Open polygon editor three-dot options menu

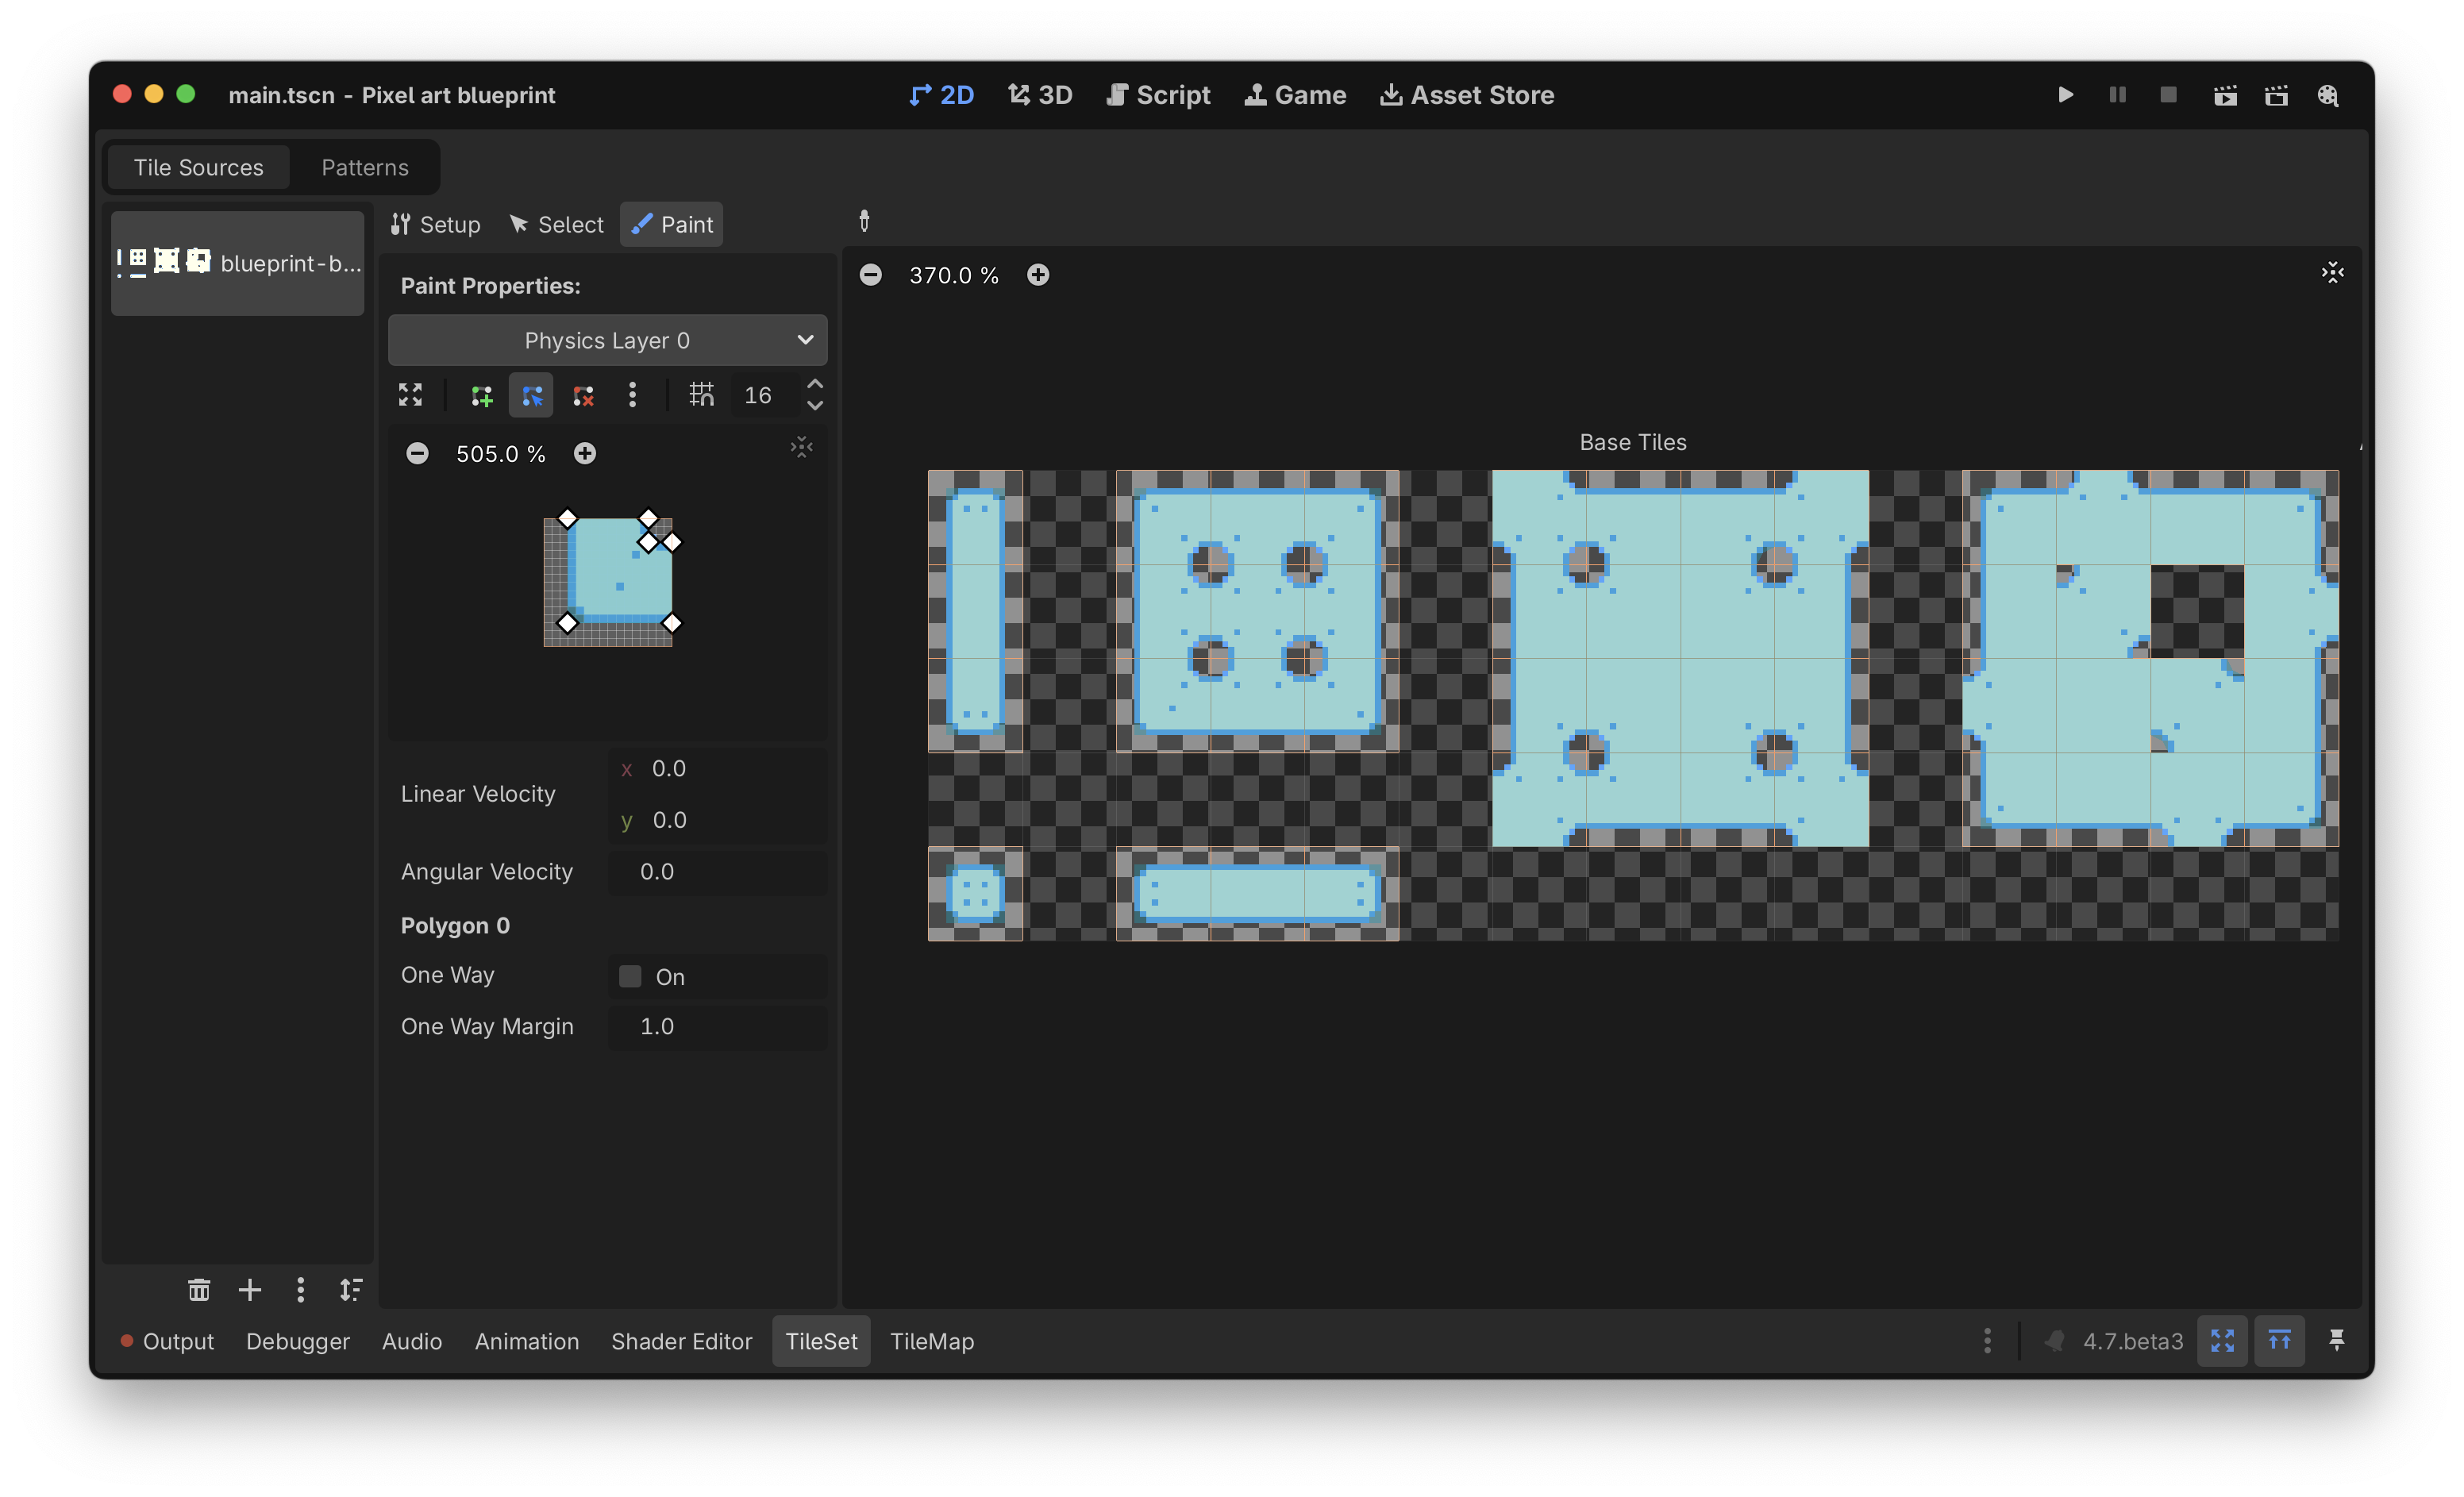pyautogui.click(x=632, y=395)
